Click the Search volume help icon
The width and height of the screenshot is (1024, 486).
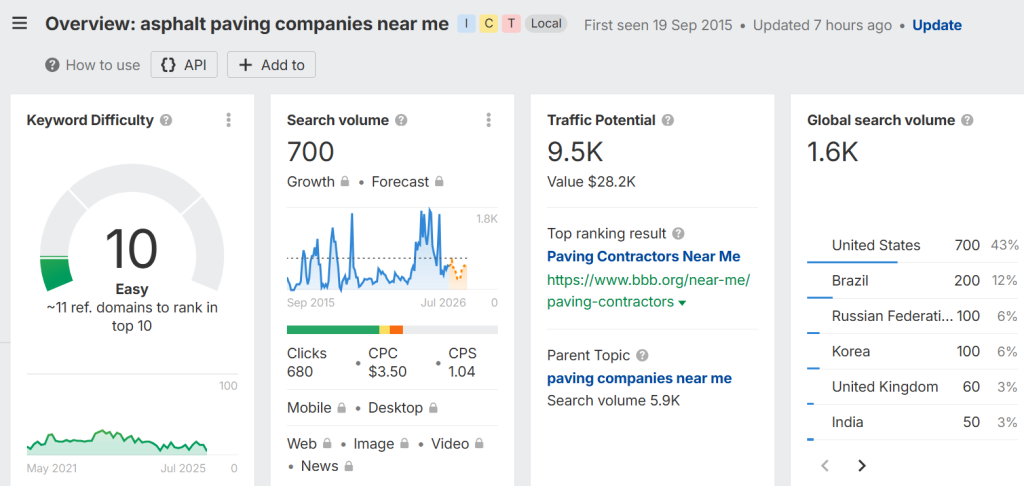pos(401,120)
